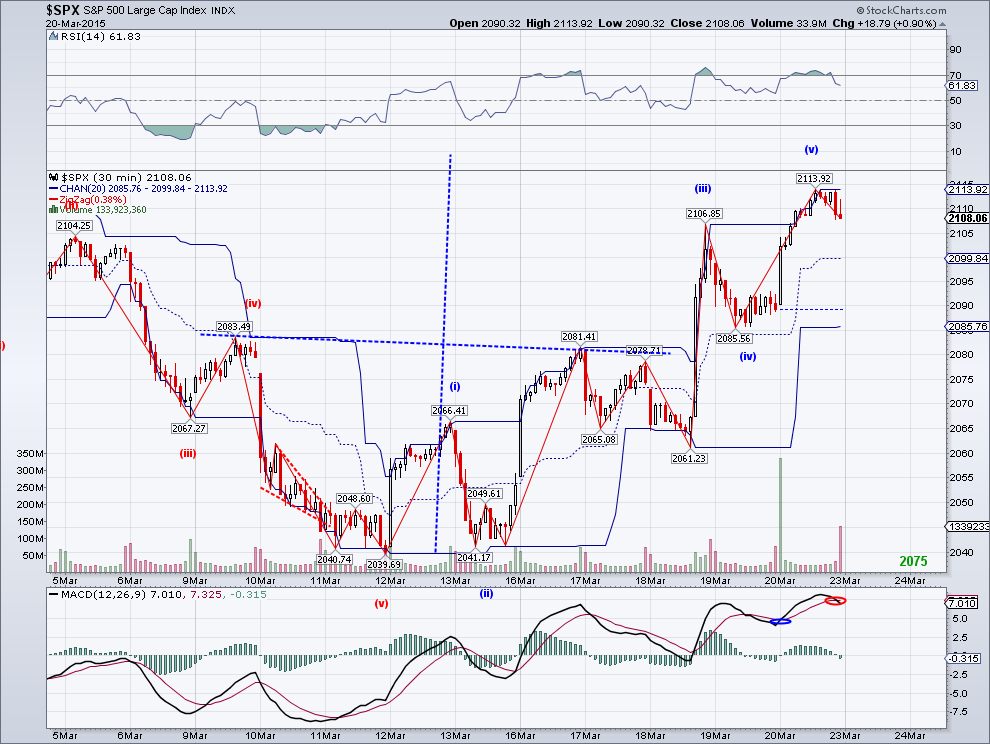The height and width of the screenshot is (744, 990).
Task: Click the tall 20Mar volume spike bar
Action: coord(780,515)
